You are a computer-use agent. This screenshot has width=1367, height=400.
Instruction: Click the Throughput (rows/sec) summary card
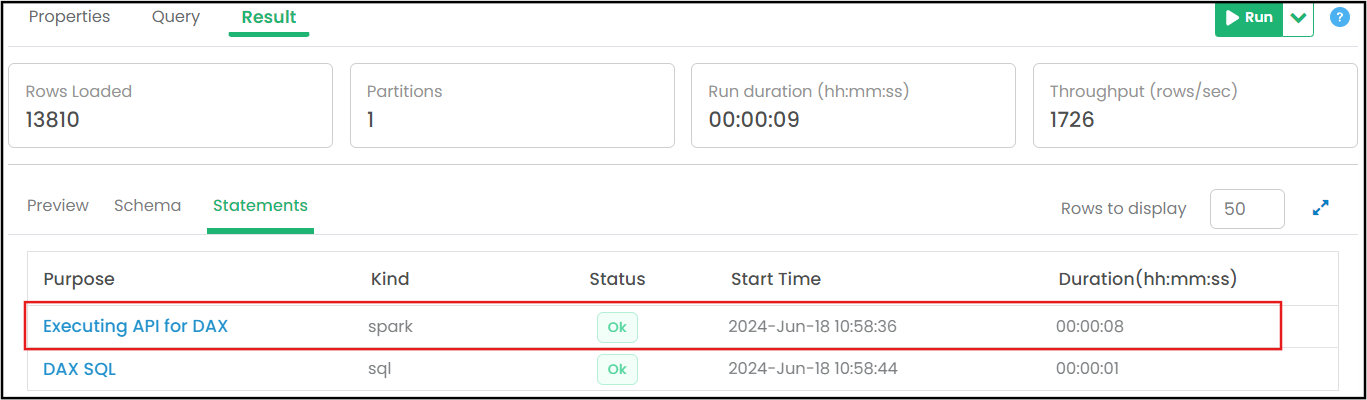pyautogui.click(x=1195, y=106)
